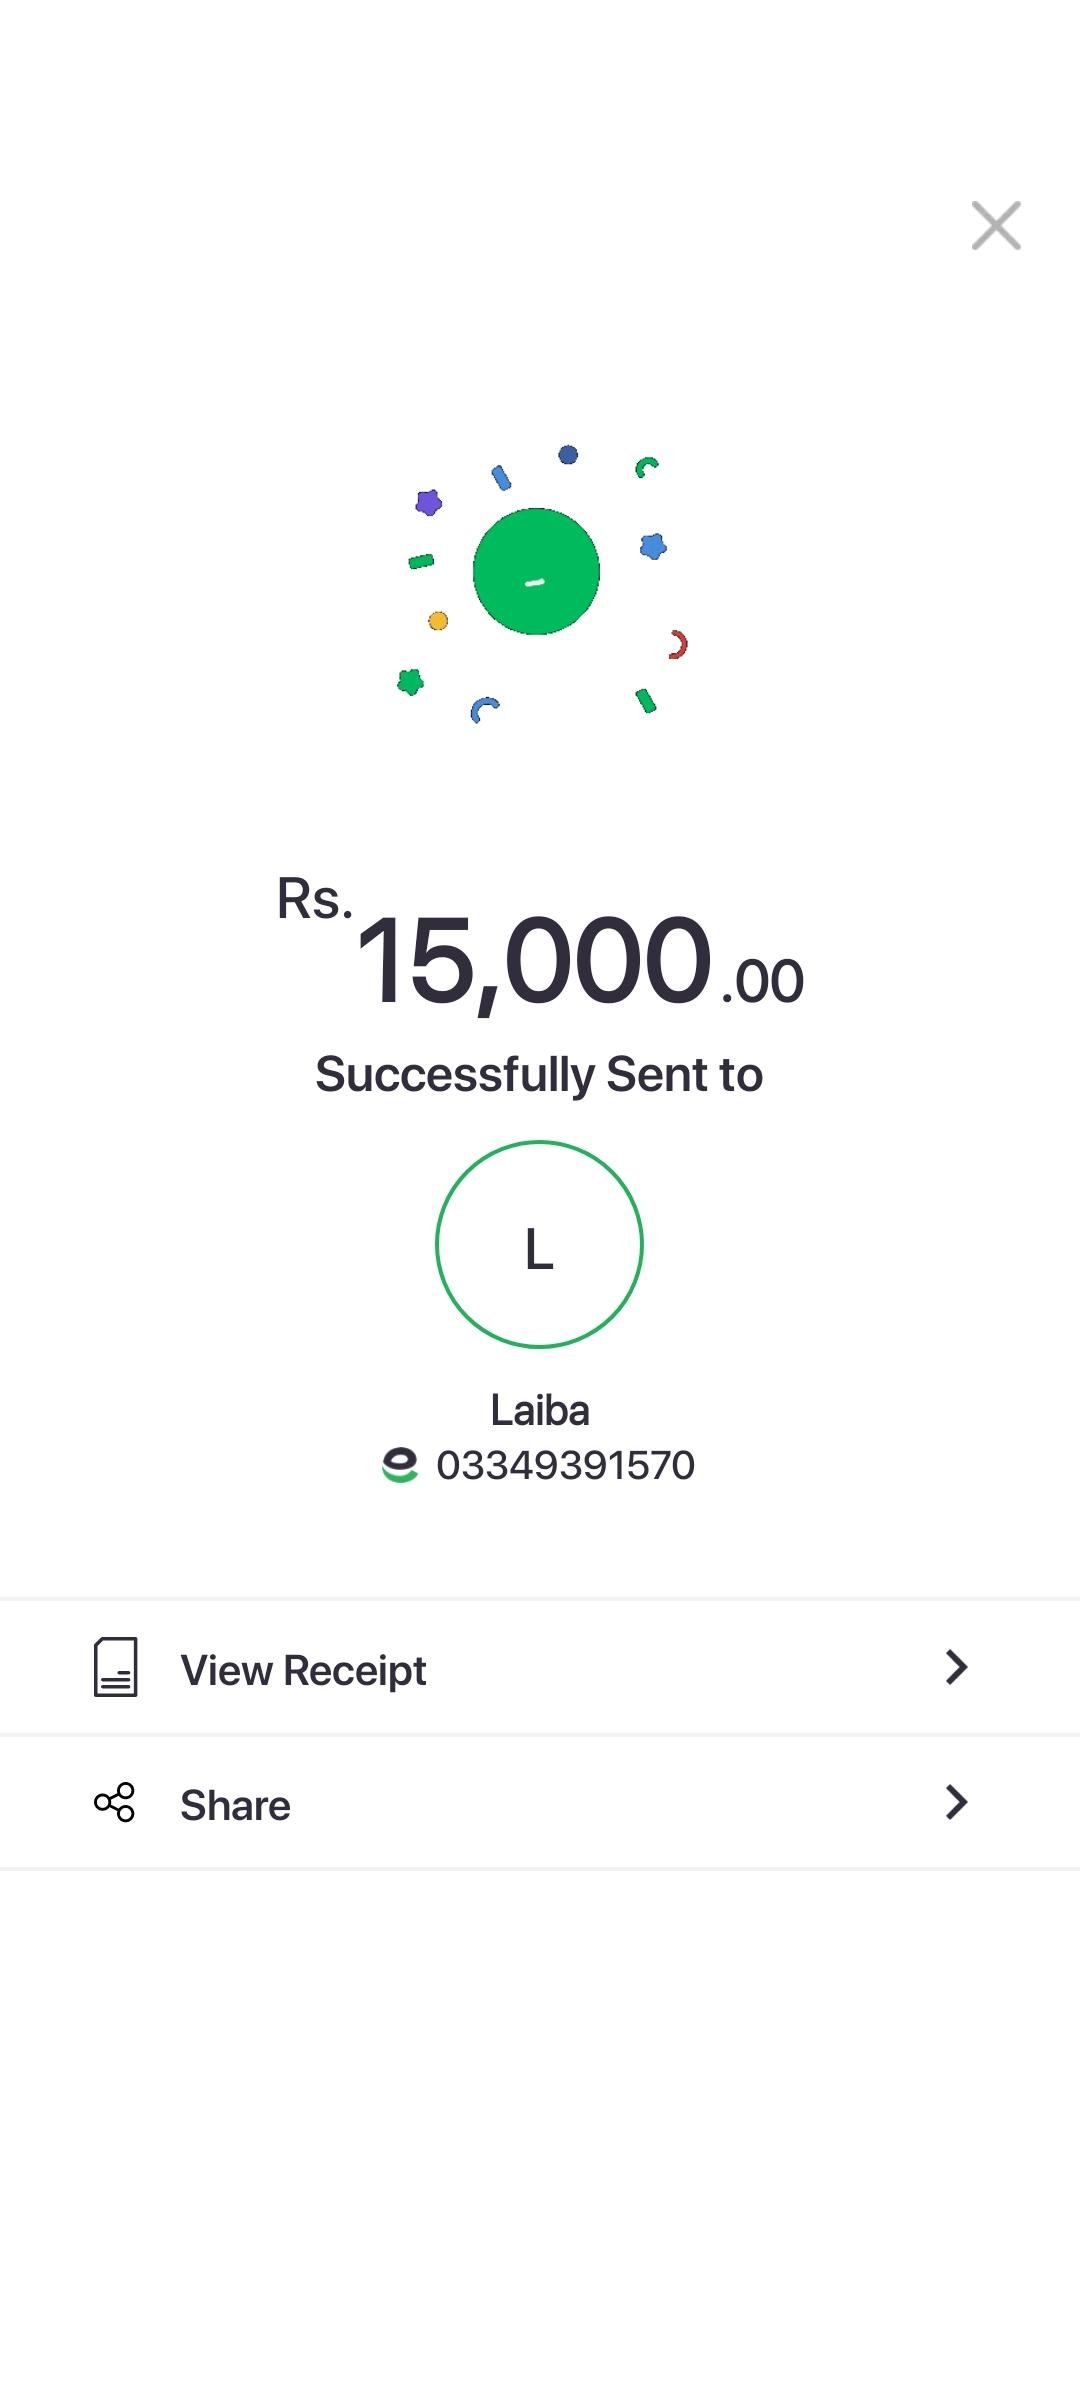
Task: Open the Share option
Action: click(x=236, y=1805)
